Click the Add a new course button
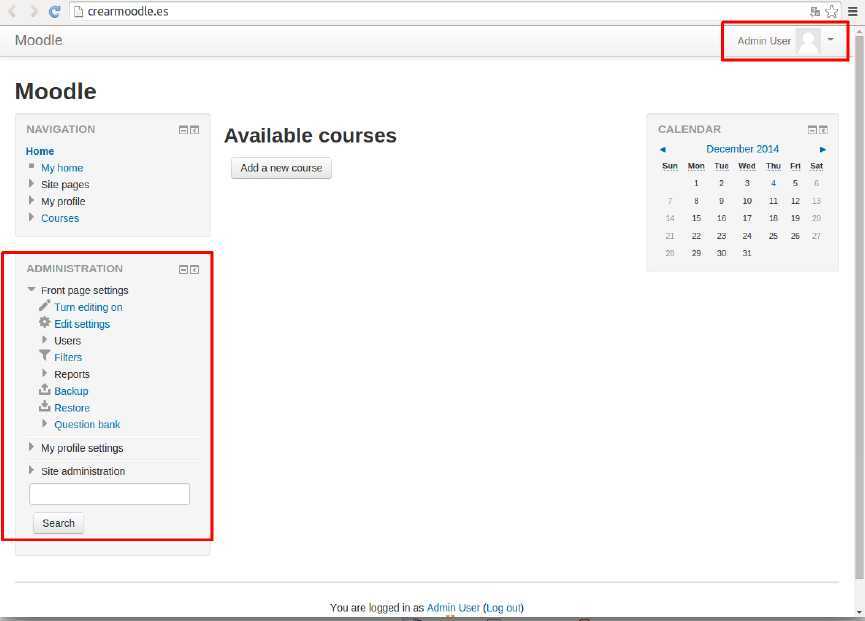 [x=281, y=168]
